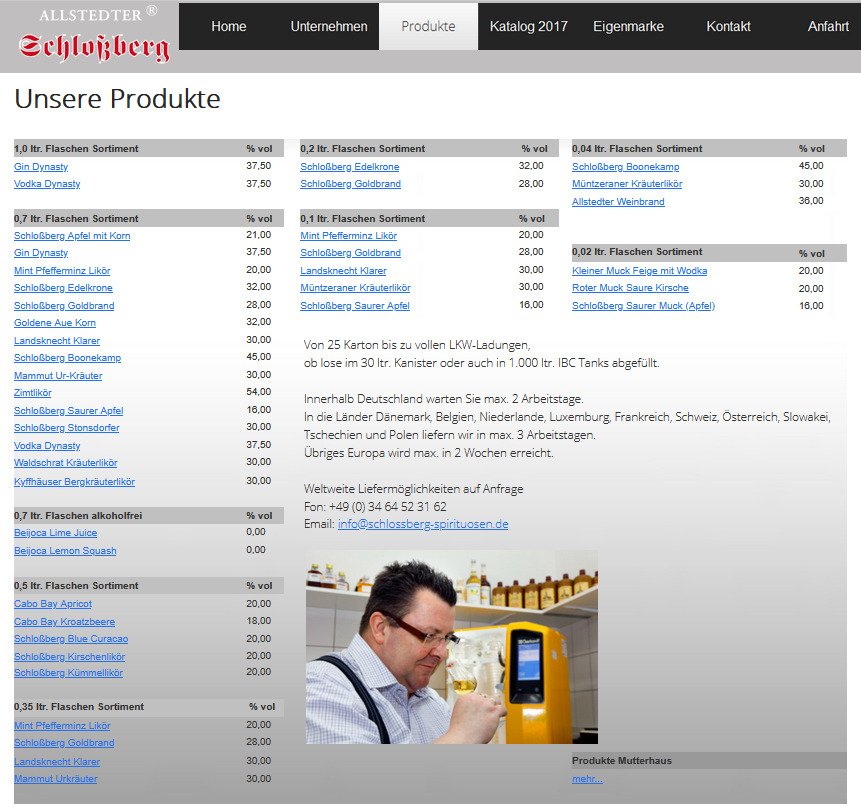Navigate to Eigenmarke

628,26
